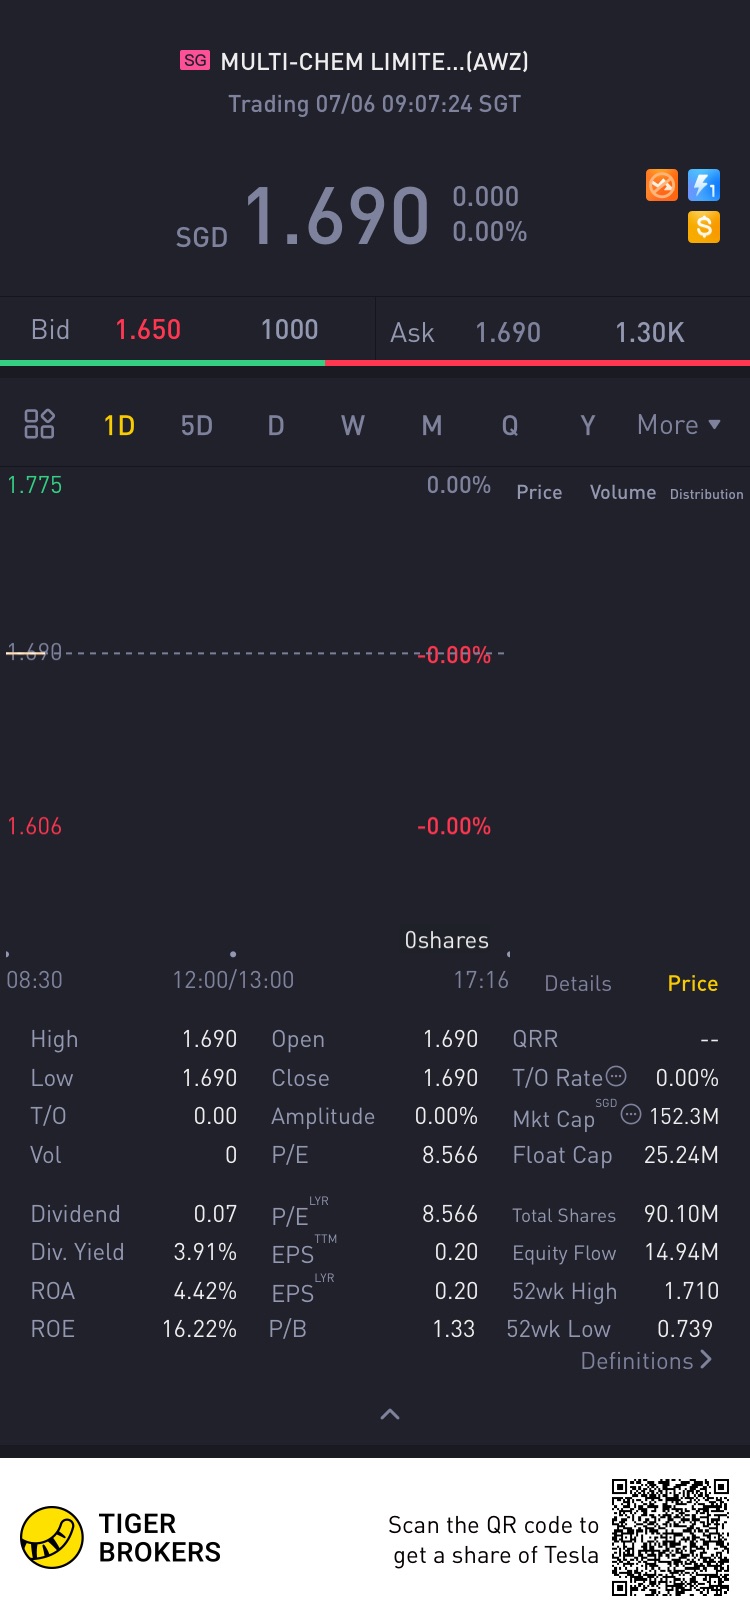
Task: Select the W weekly chart tab
Action: 353,426
